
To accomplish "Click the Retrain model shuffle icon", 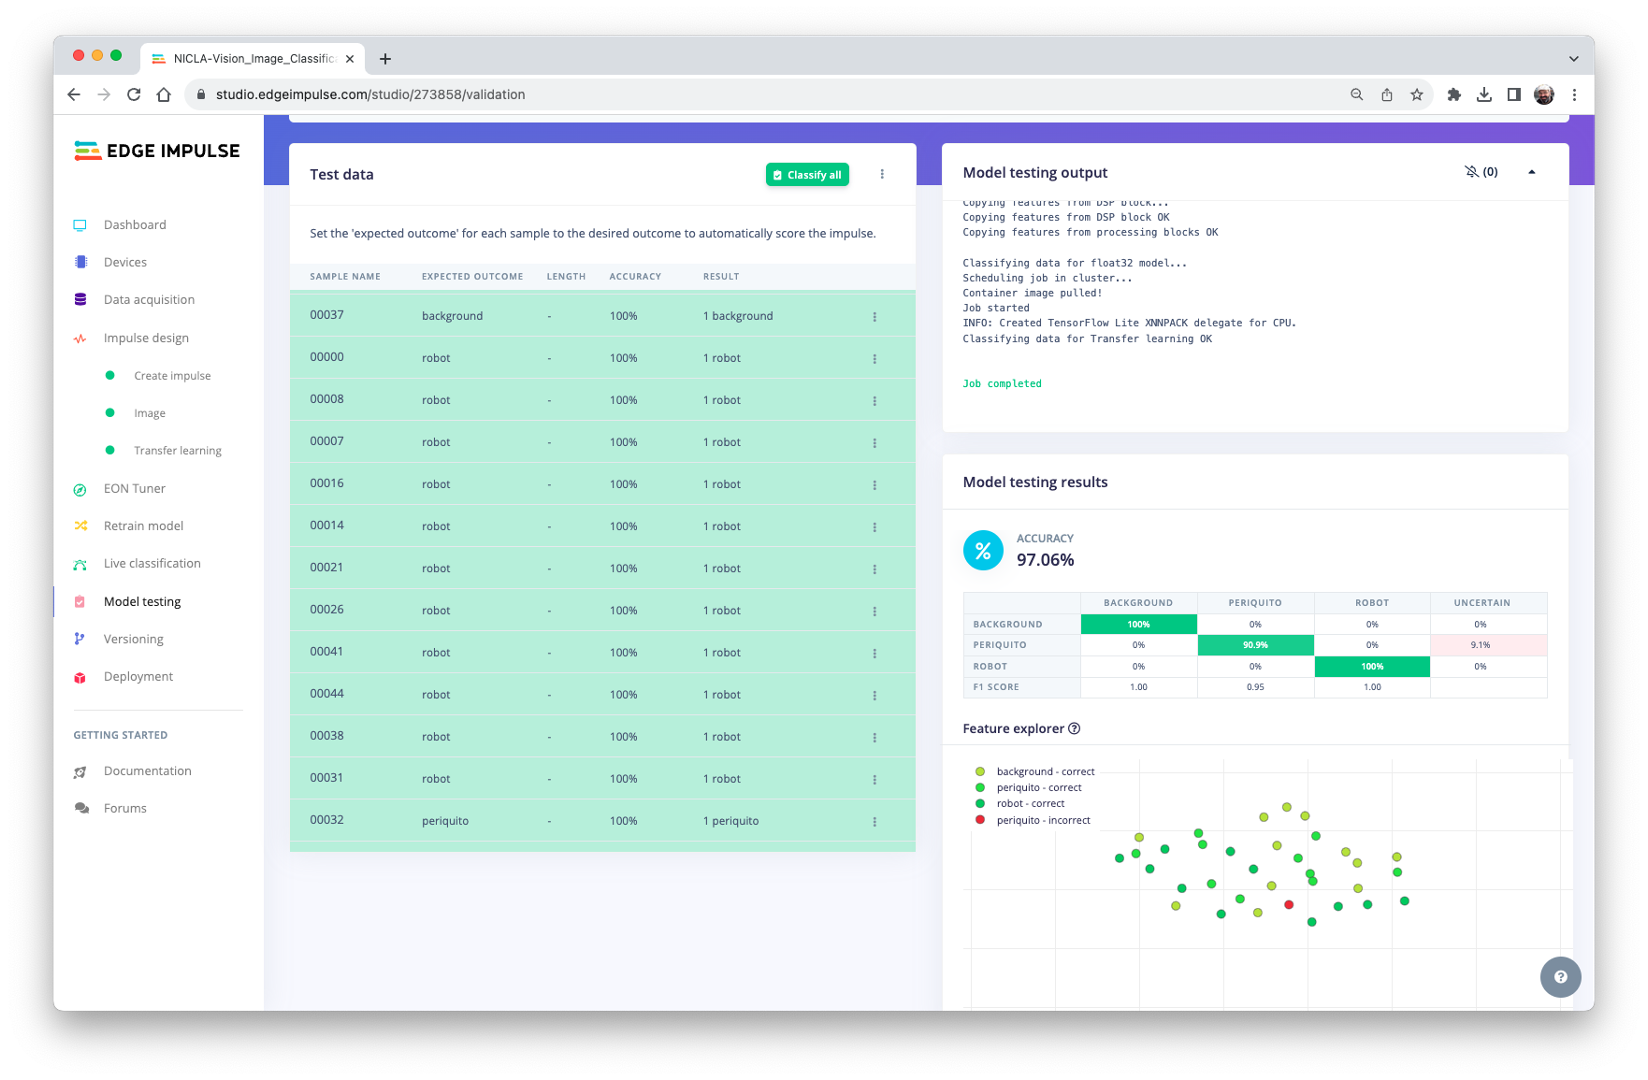I will pyautogui.click(x=80, y=526).
